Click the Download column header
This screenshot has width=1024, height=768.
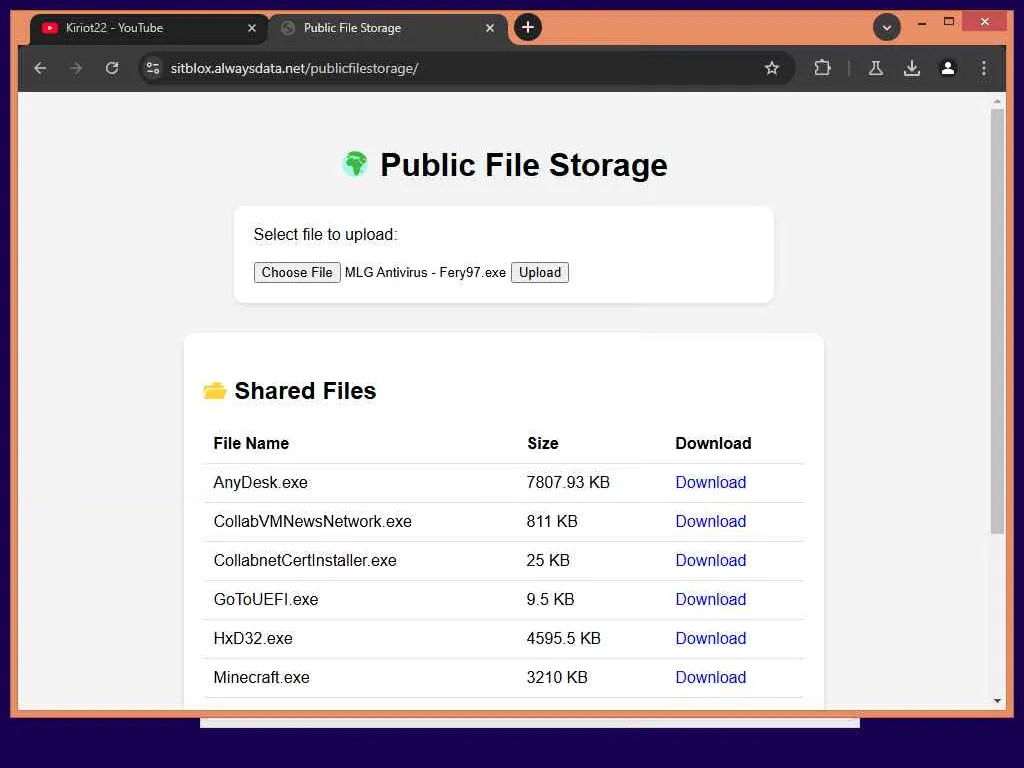(x=713, y=443)
